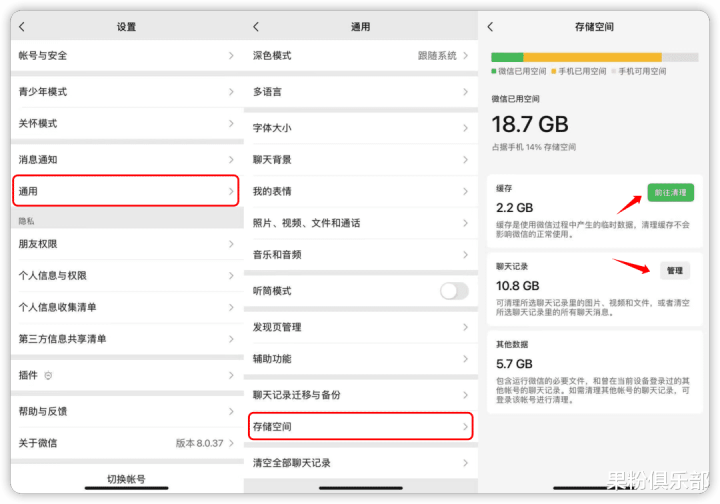Click the 18.7 GB storage value
The image size is (720, 504).
point(530,124)
